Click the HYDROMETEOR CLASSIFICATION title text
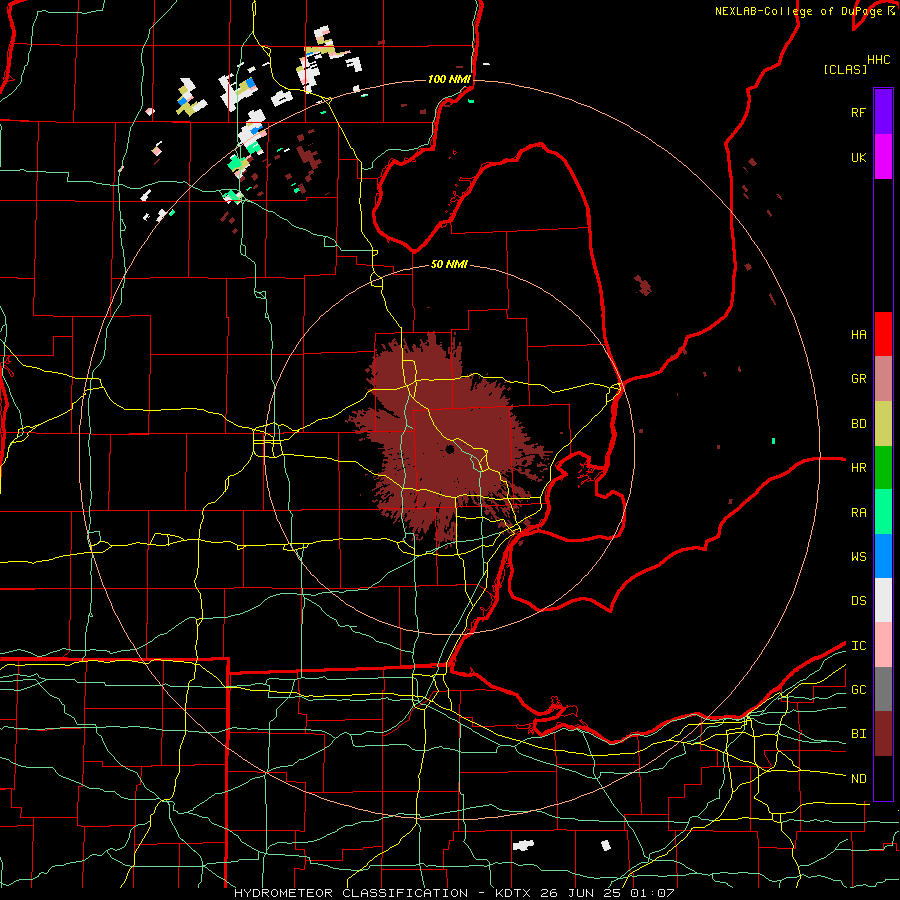The width and height of the screenshot is (900, 900). [x=351, y=893]
